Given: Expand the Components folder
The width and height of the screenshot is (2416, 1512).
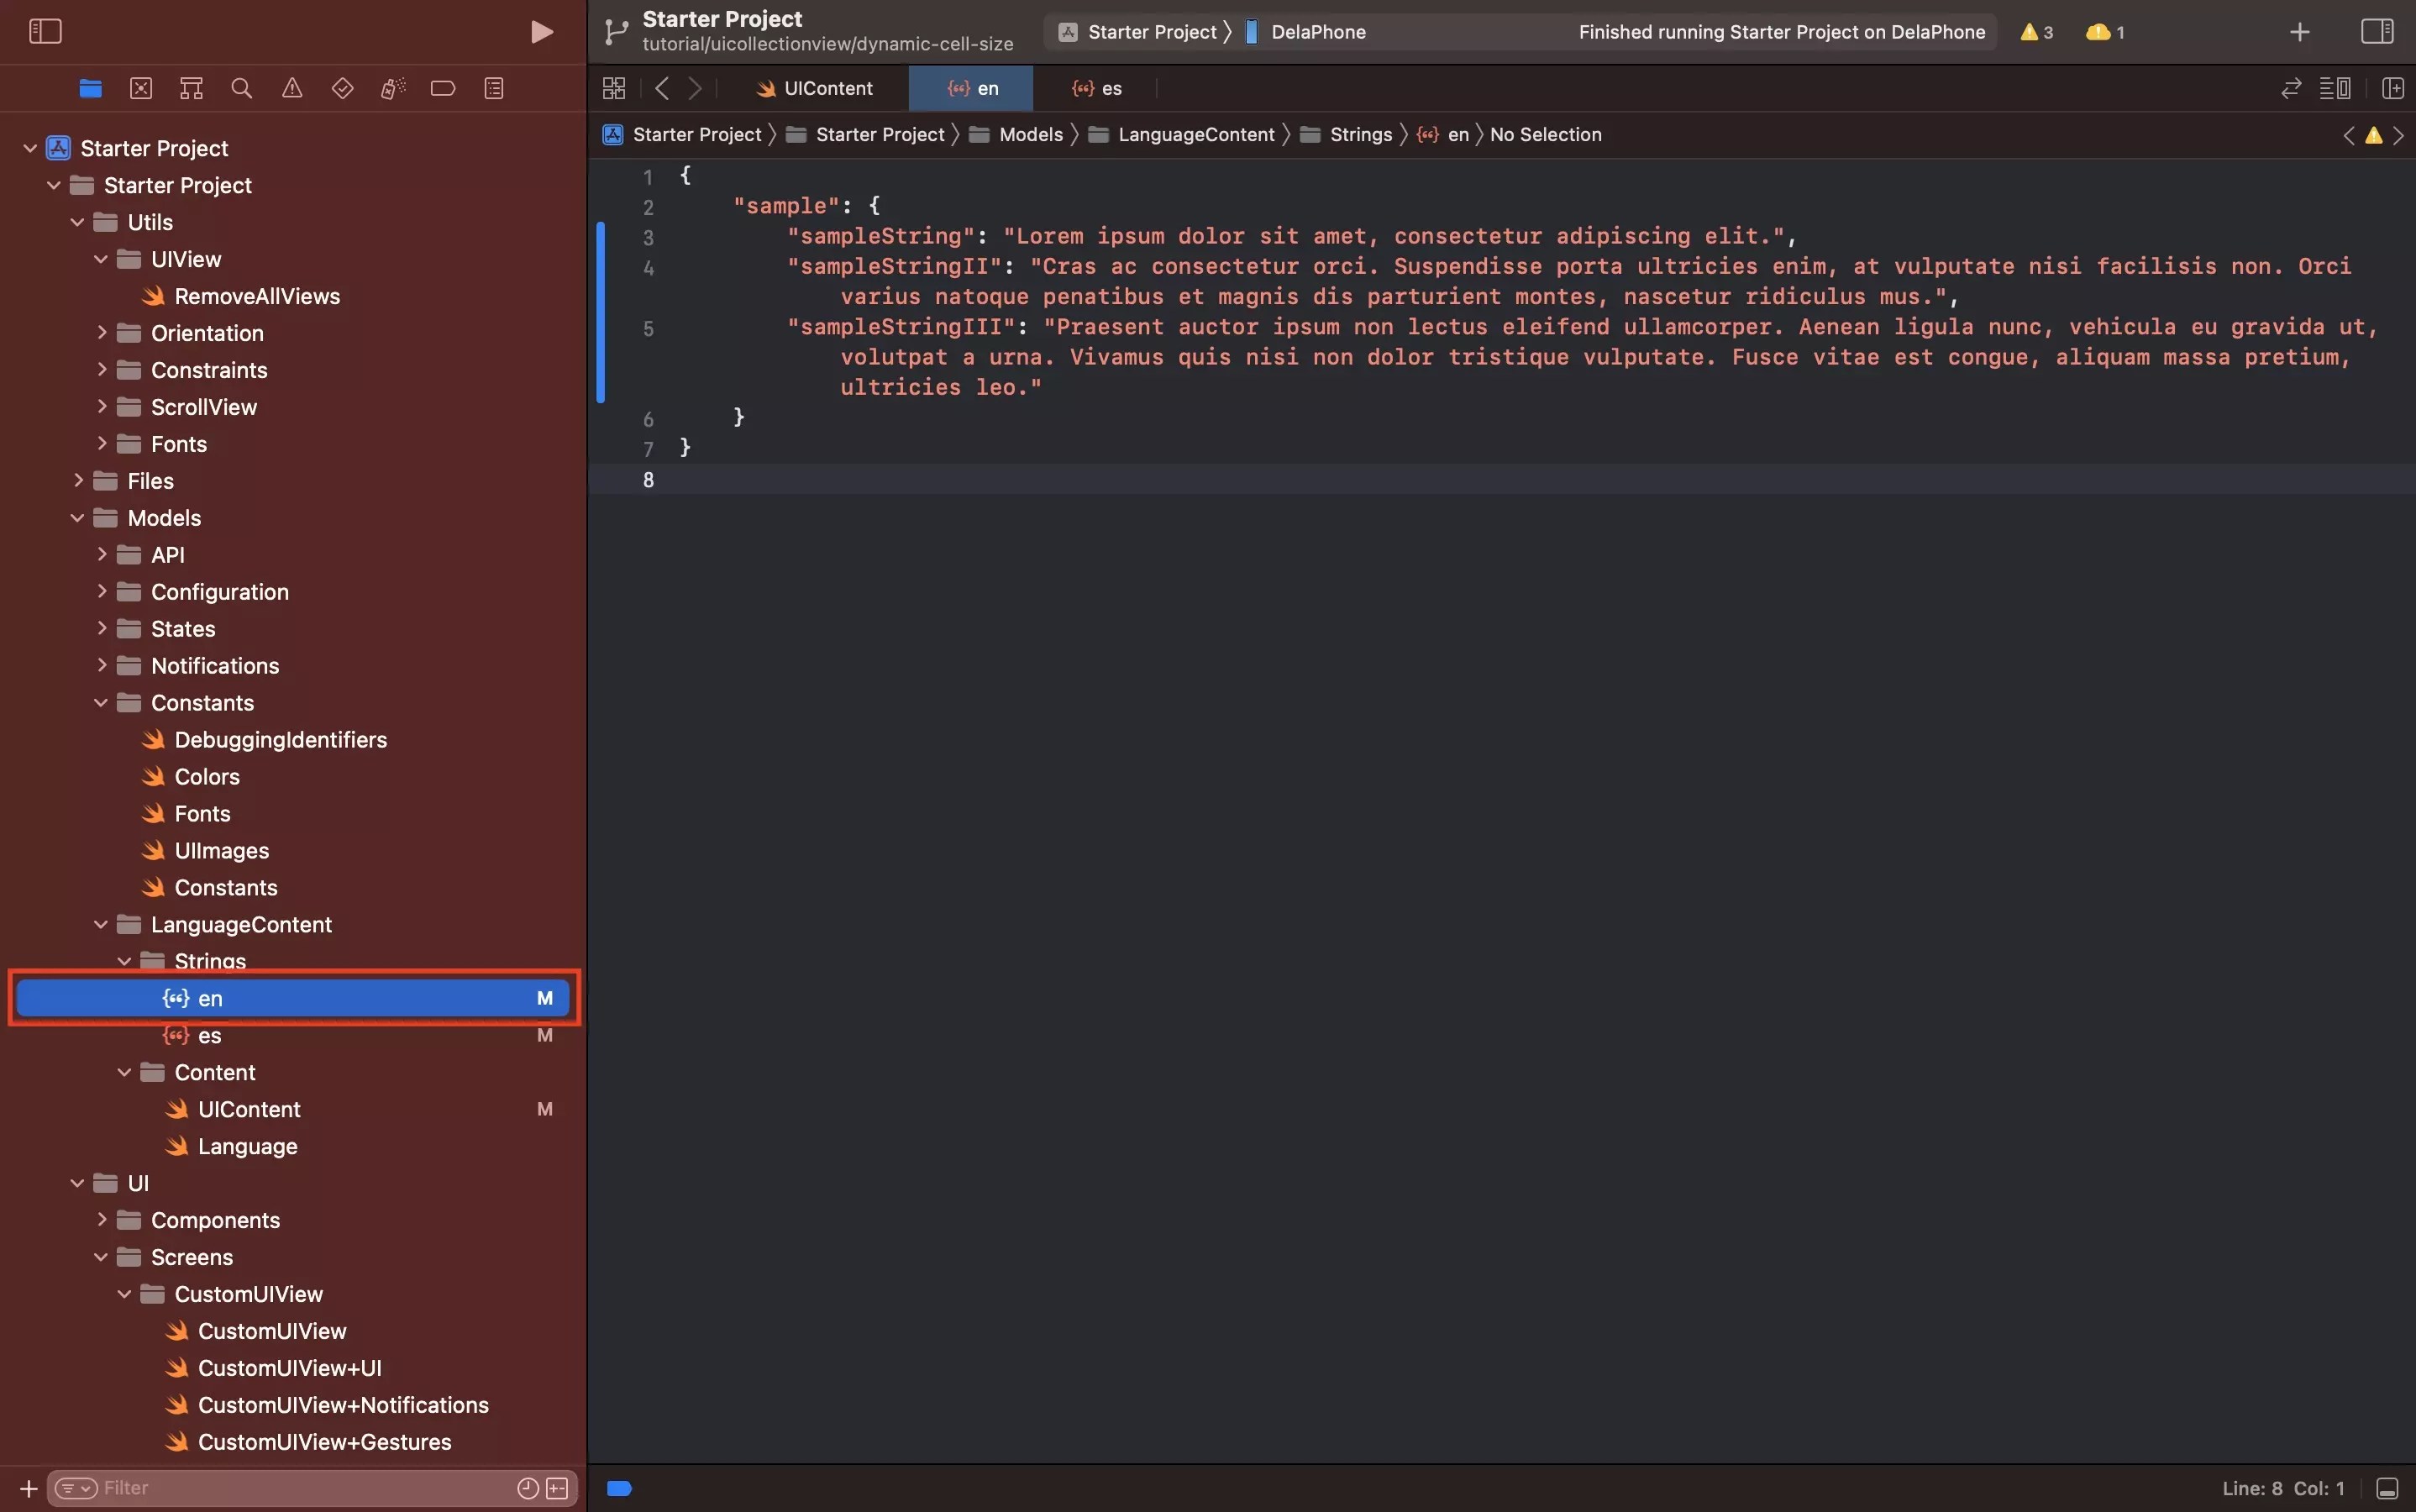Looking at the screenshot, I should [x=101, y=1220].
